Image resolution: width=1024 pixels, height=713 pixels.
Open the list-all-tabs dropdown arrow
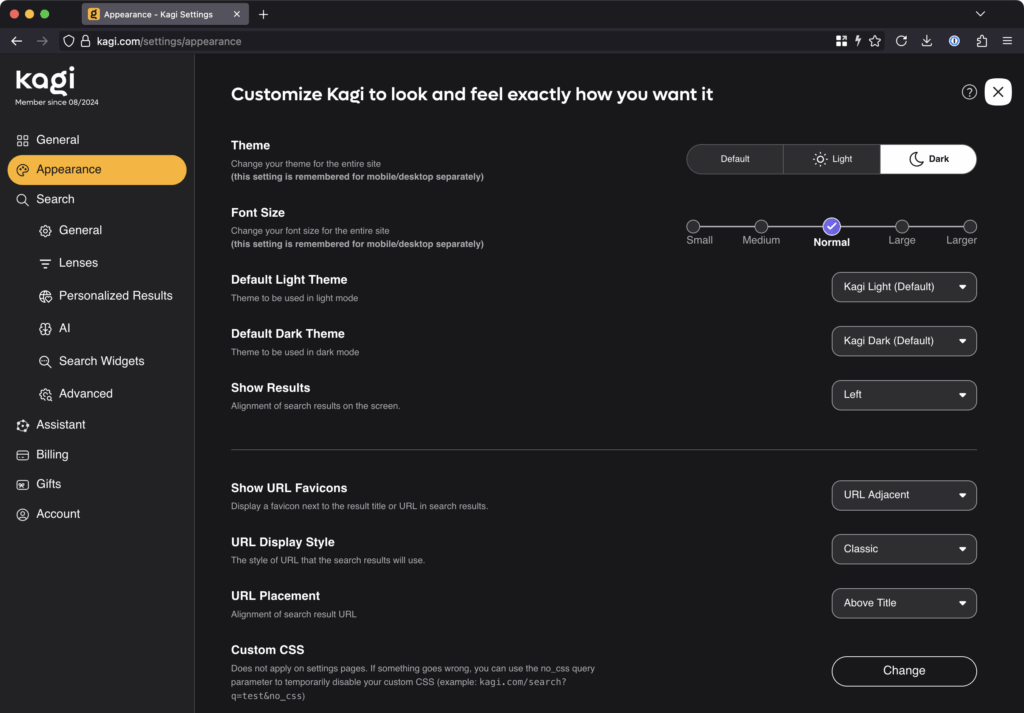pos(980,14)
